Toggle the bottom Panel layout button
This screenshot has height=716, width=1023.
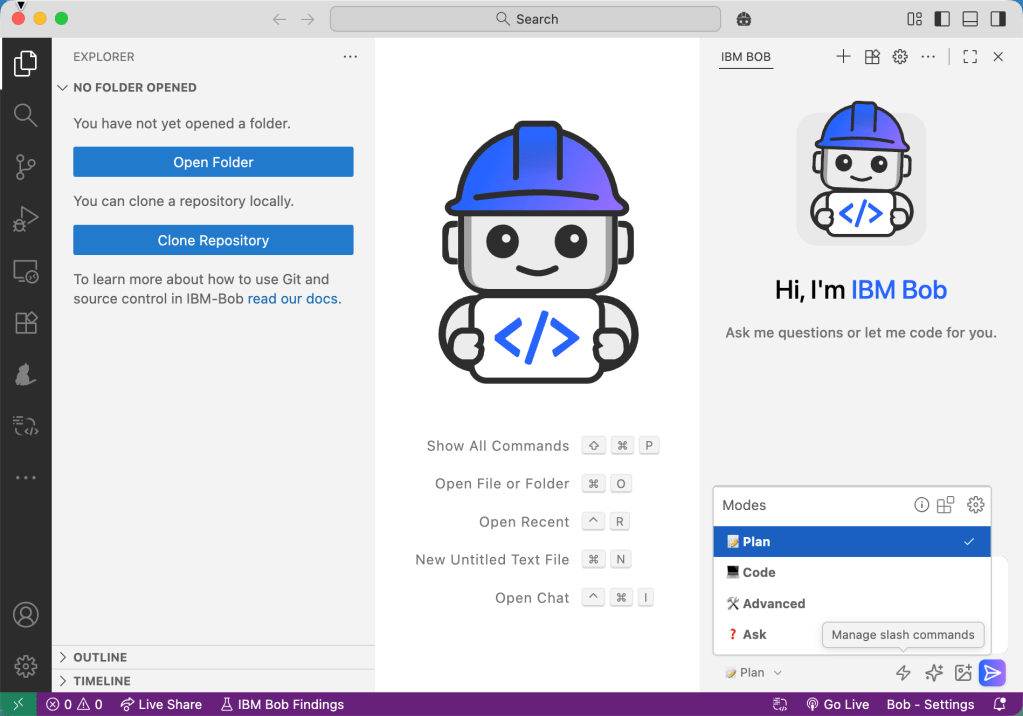[x=970, y=19]
